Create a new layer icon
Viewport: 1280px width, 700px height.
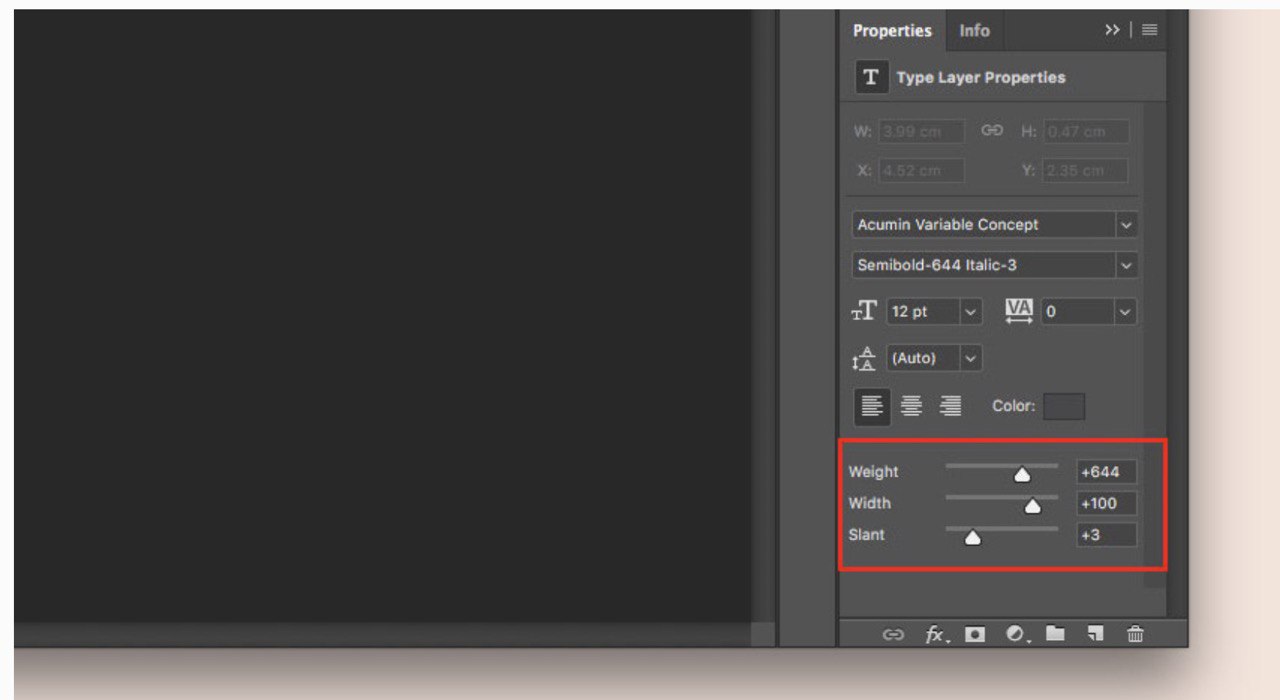1096,633
